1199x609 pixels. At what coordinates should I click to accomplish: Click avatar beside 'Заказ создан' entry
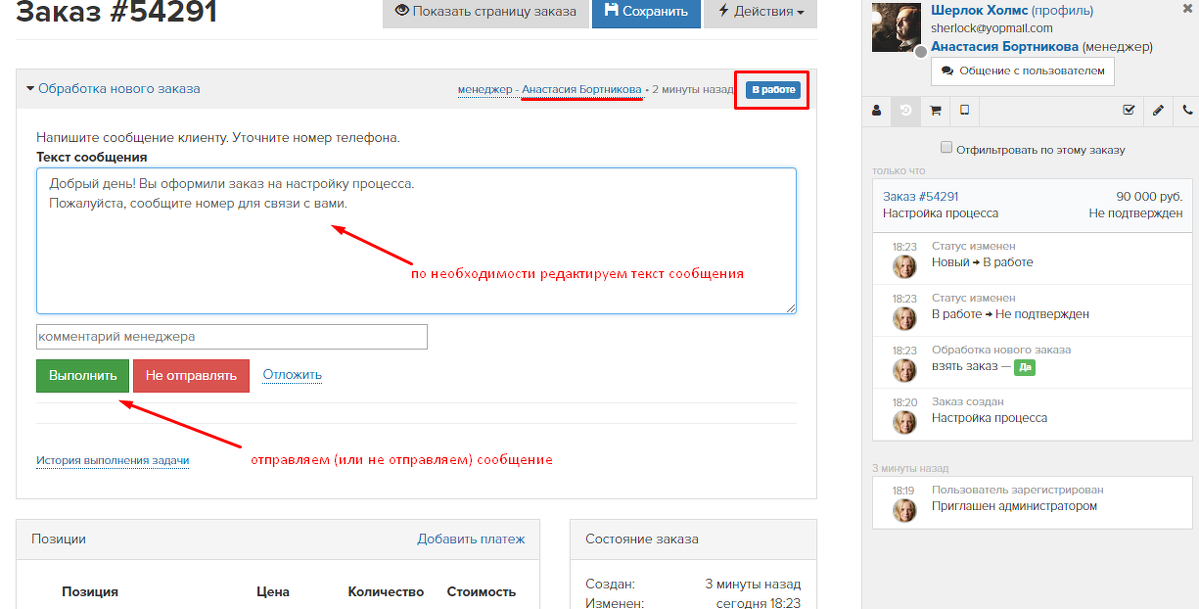pyautogui.click(x=905, y=422)
